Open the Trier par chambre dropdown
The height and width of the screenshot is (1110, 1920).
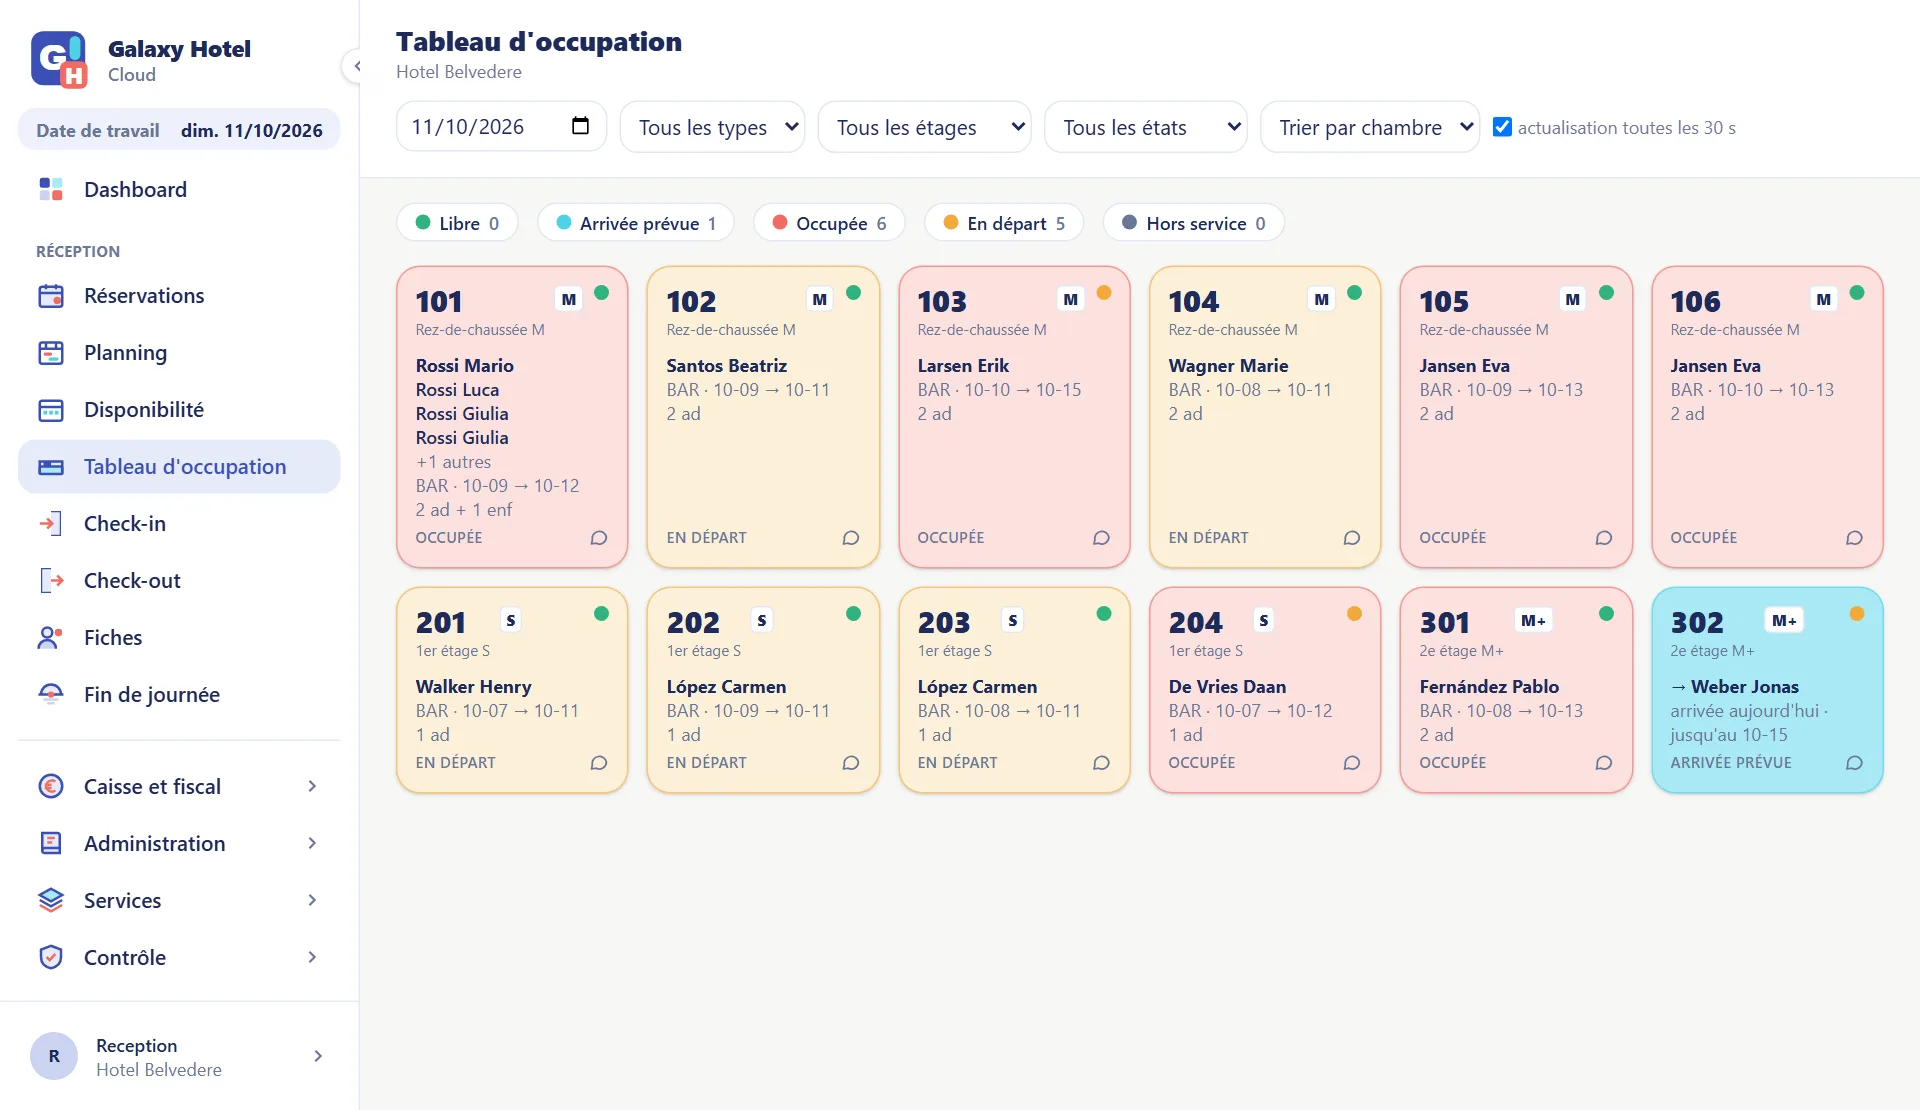click(x=1370, y=127)
